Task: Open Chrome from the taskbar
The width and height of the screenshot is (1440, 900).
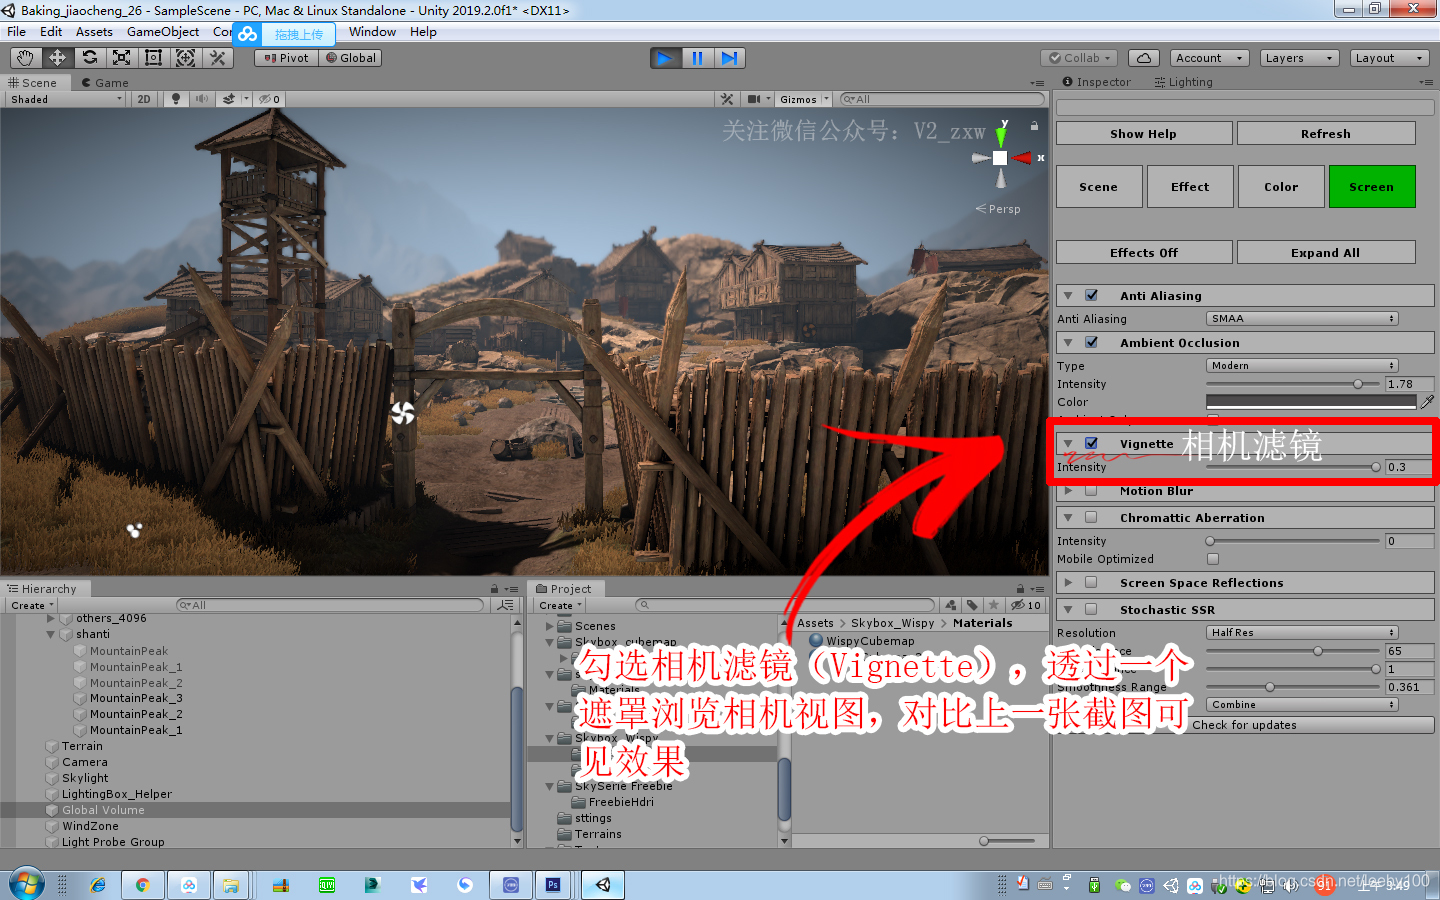Action: click(x=143, y=885)
